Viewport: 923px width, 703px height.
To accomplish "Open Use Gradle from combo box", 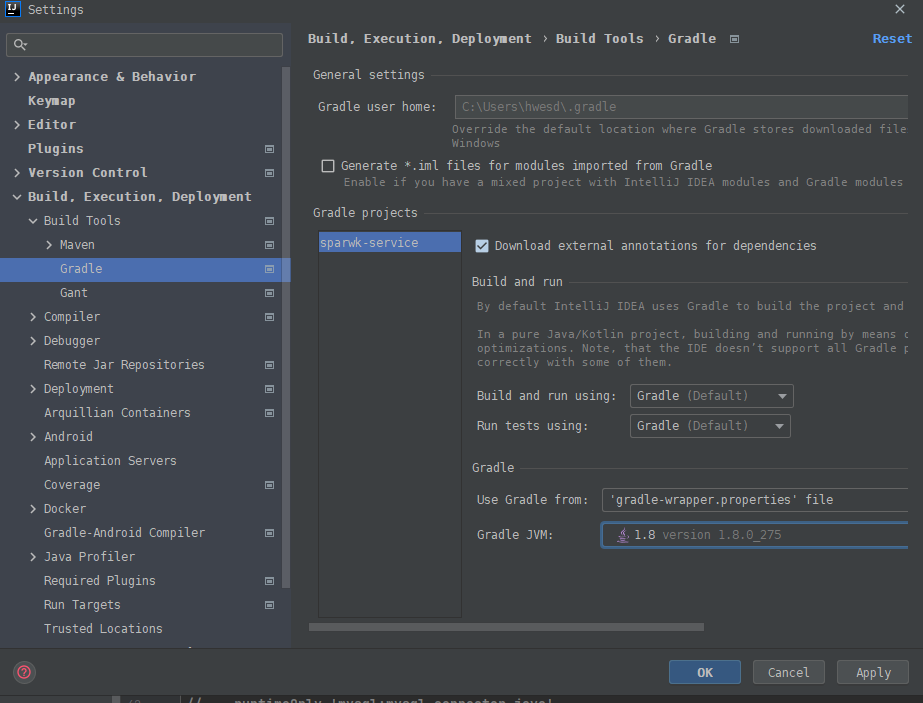I will tap(755, 500).
